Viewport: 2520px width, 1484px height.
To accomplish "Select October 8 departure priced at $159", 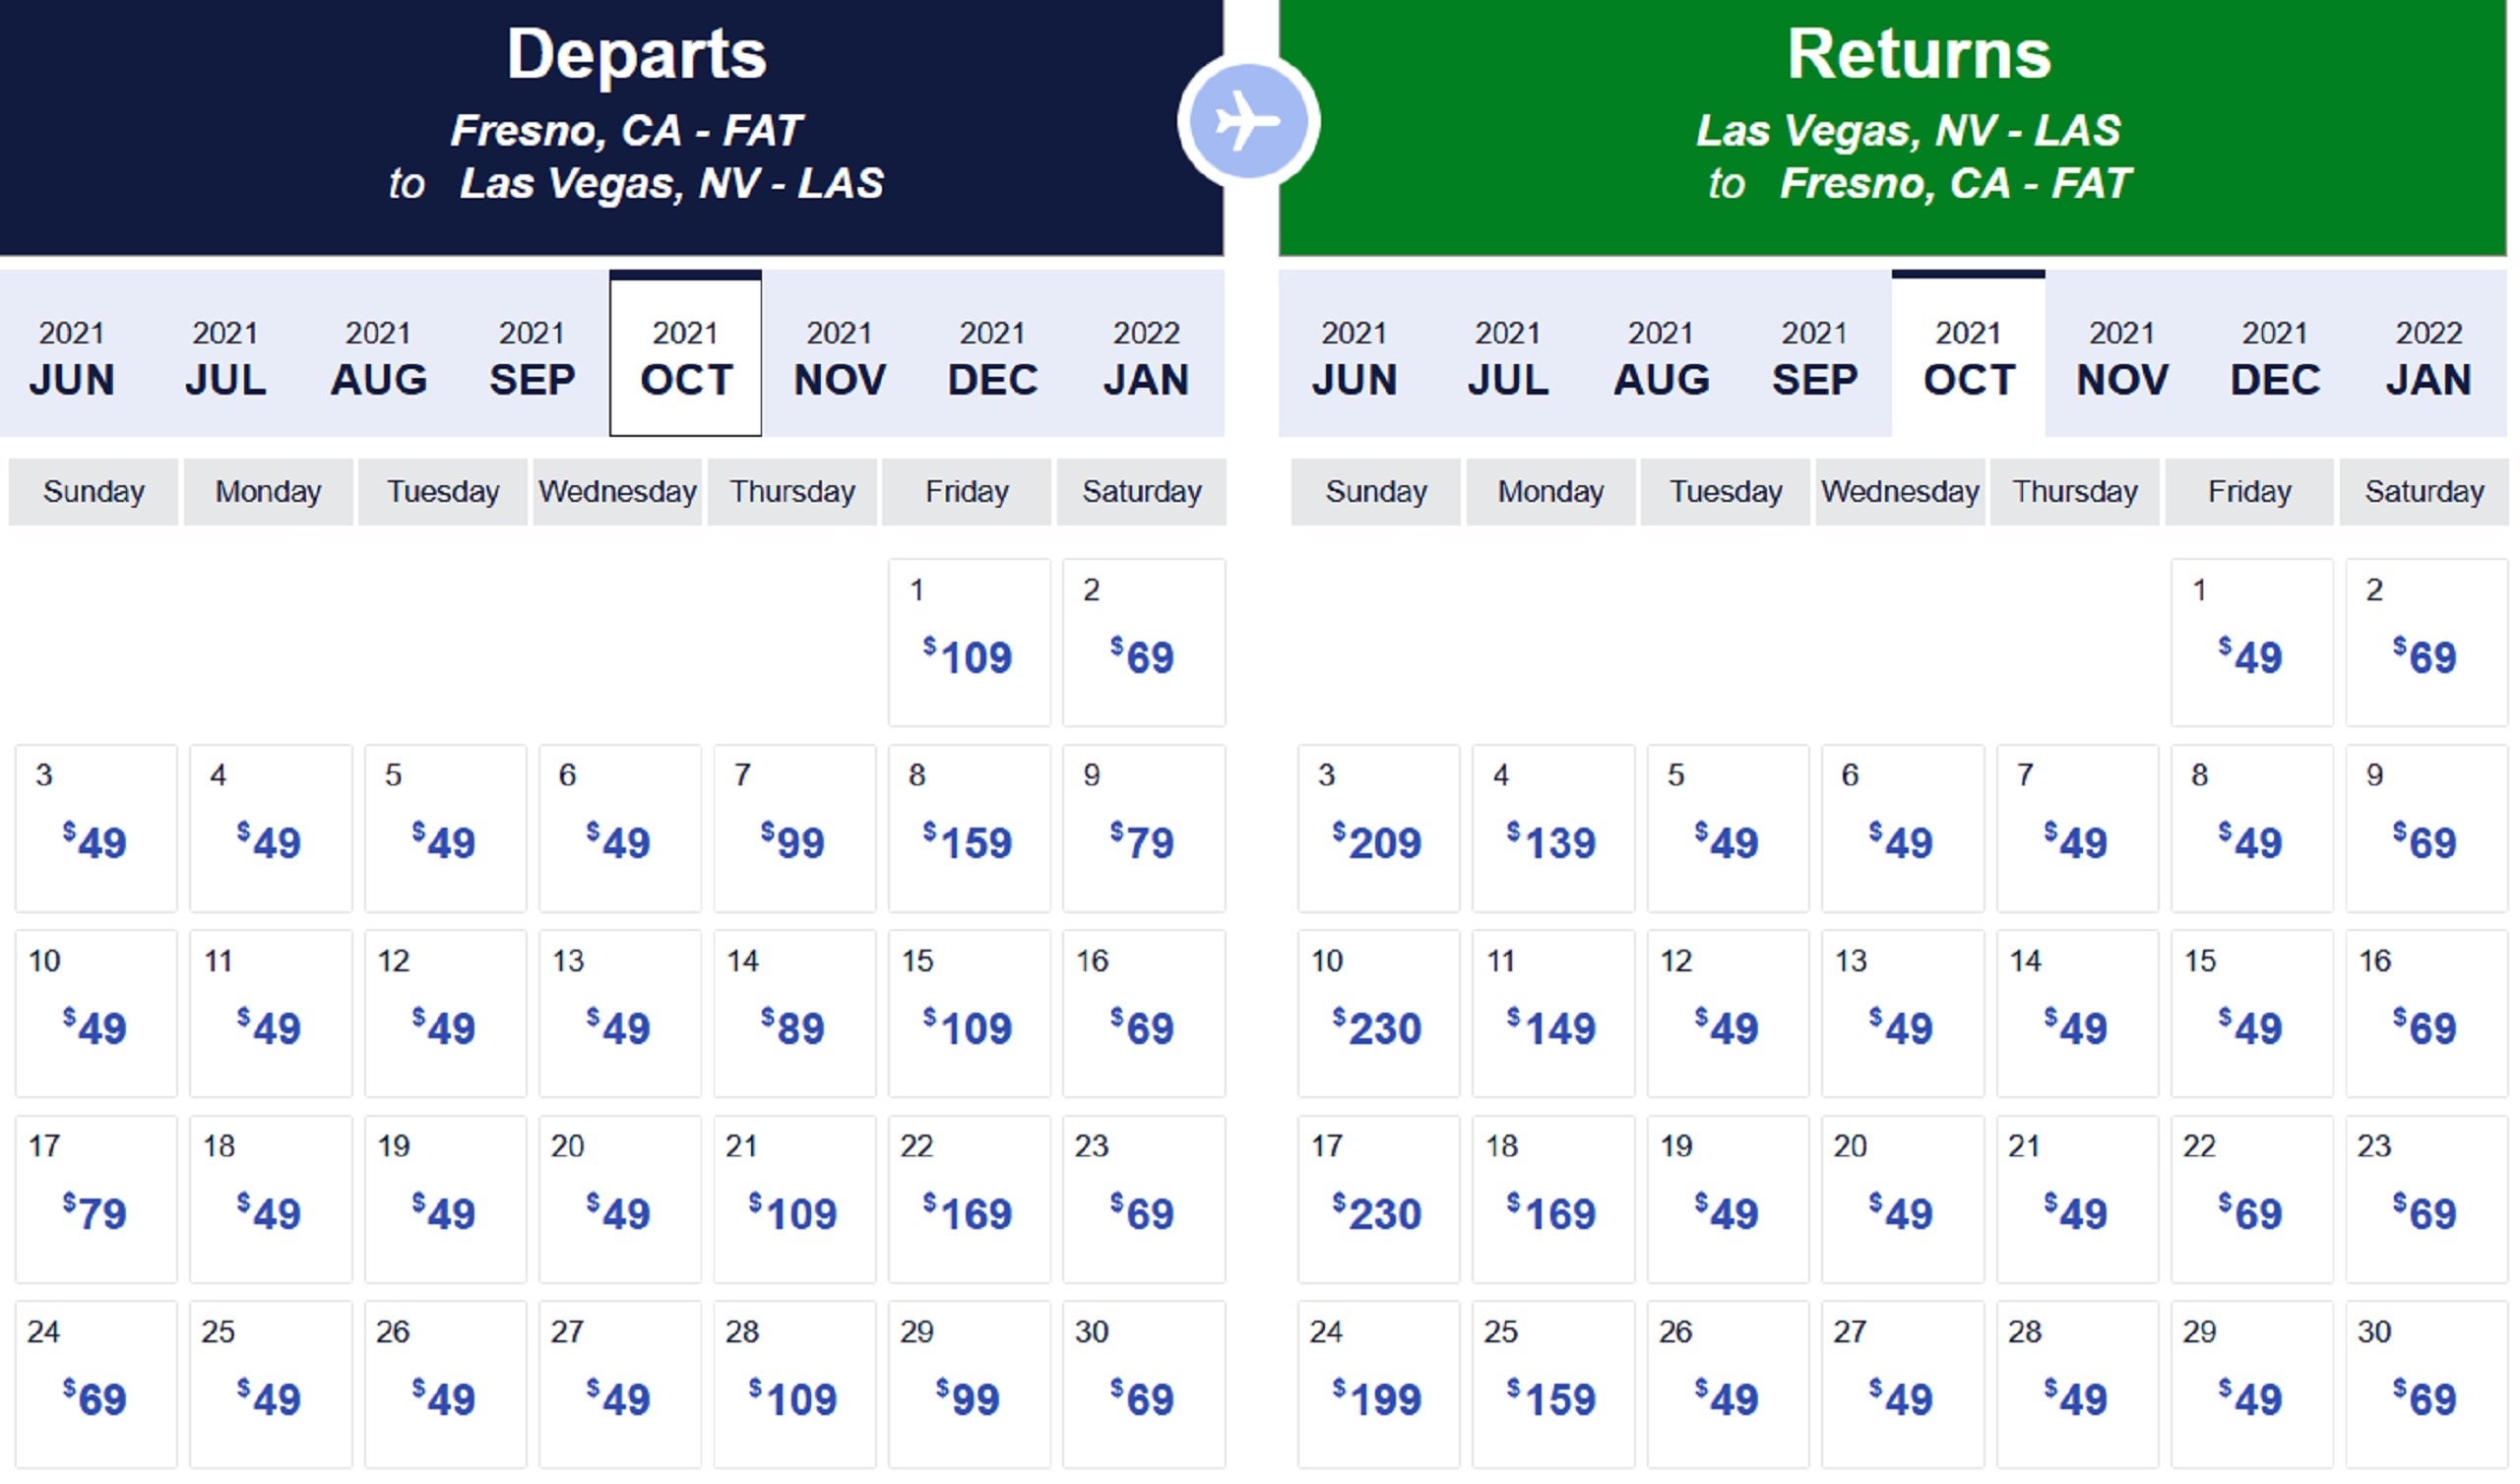I will coord(968,828).
